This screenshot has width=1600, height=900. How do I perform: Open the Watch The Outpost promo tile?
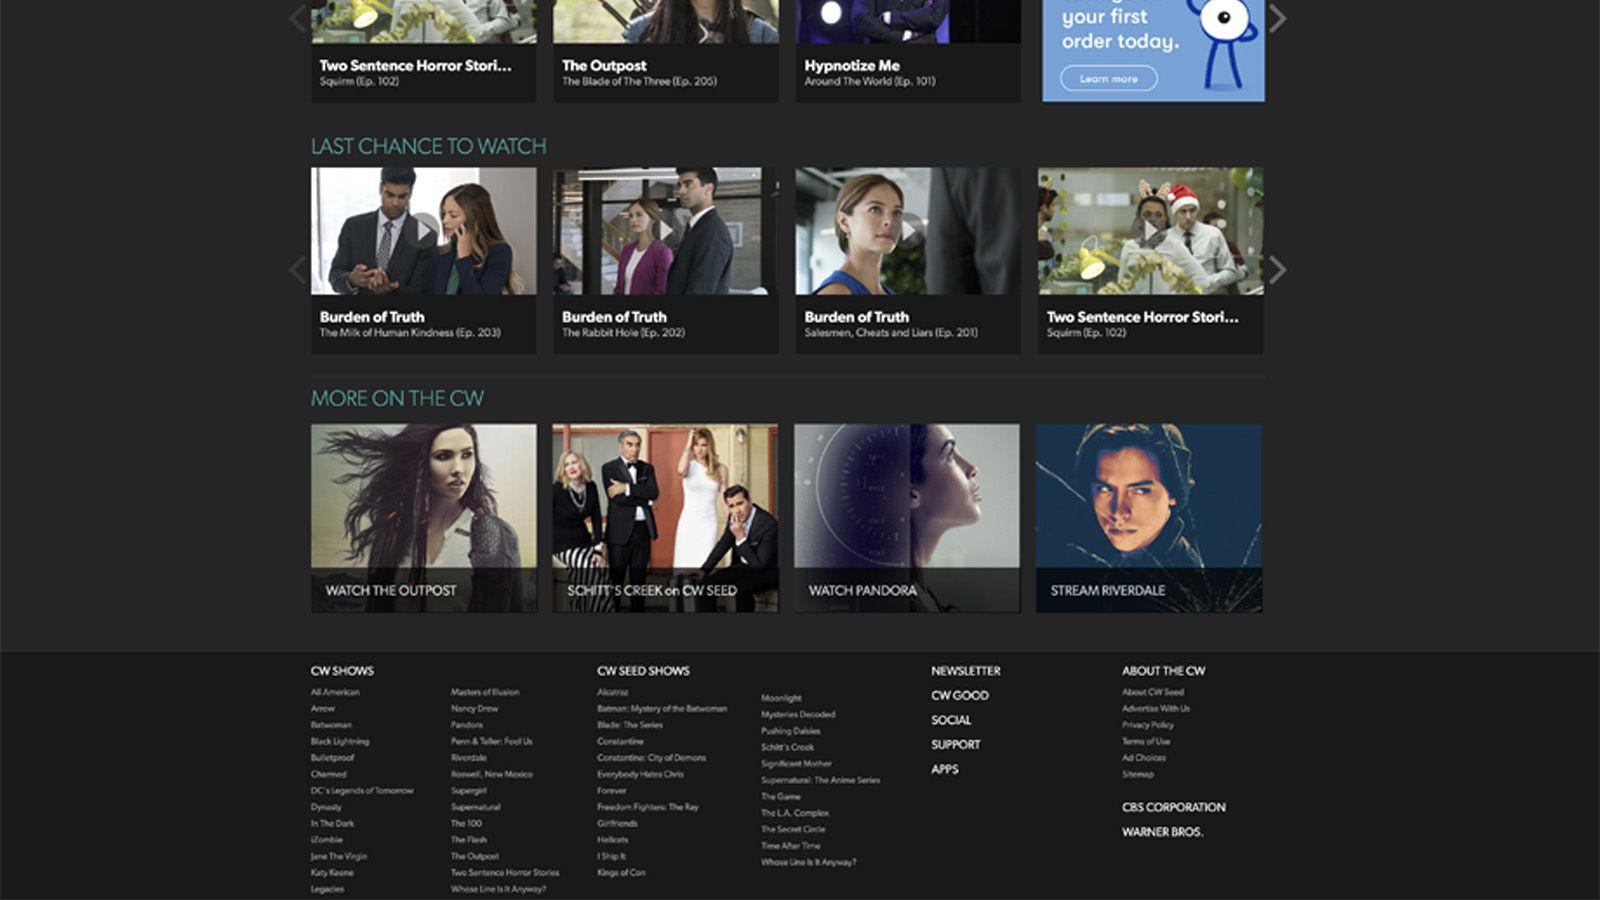click(x=423, y=518)
